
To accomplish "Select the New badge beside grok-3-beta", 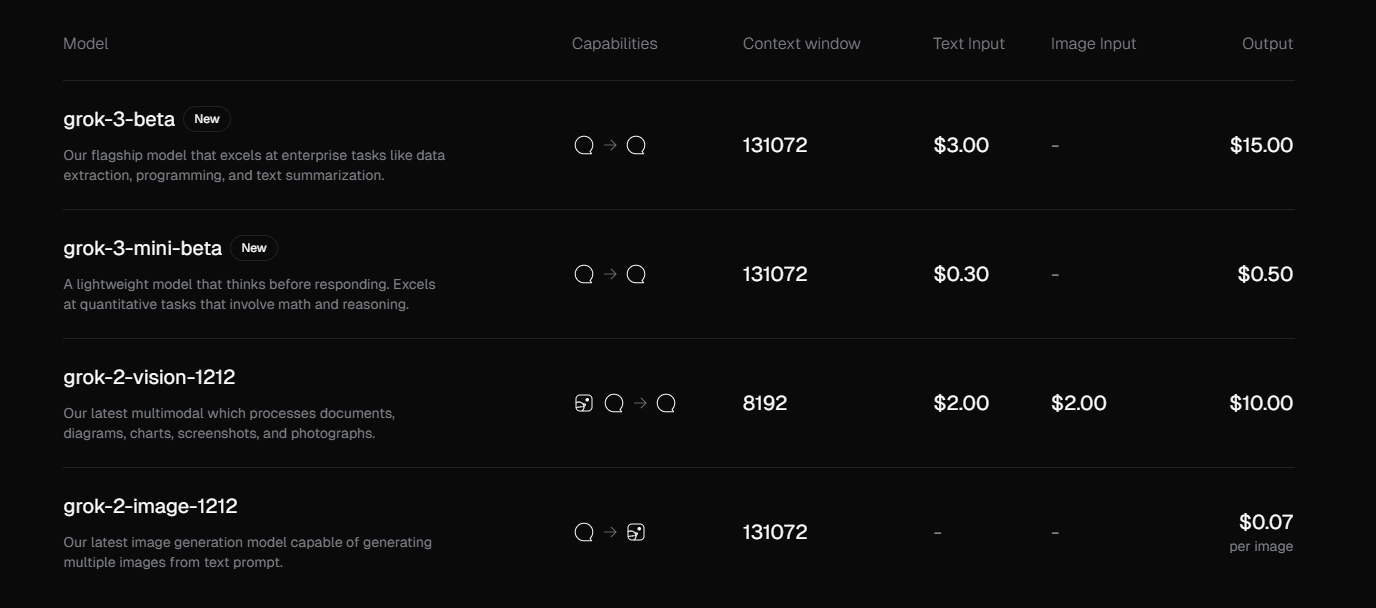I will click(207, 119).
